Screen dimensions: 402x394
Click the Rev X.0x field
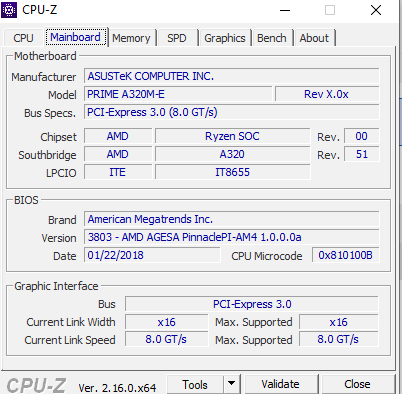pos(327,94)
